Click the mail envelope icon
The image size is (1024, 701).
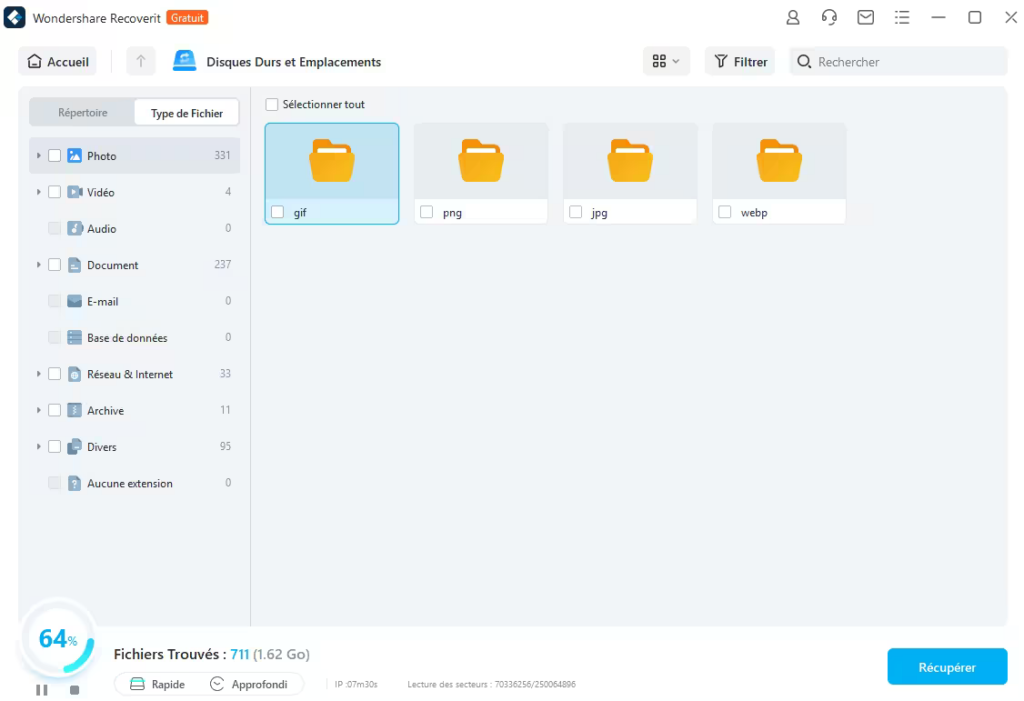coord(866,18)
